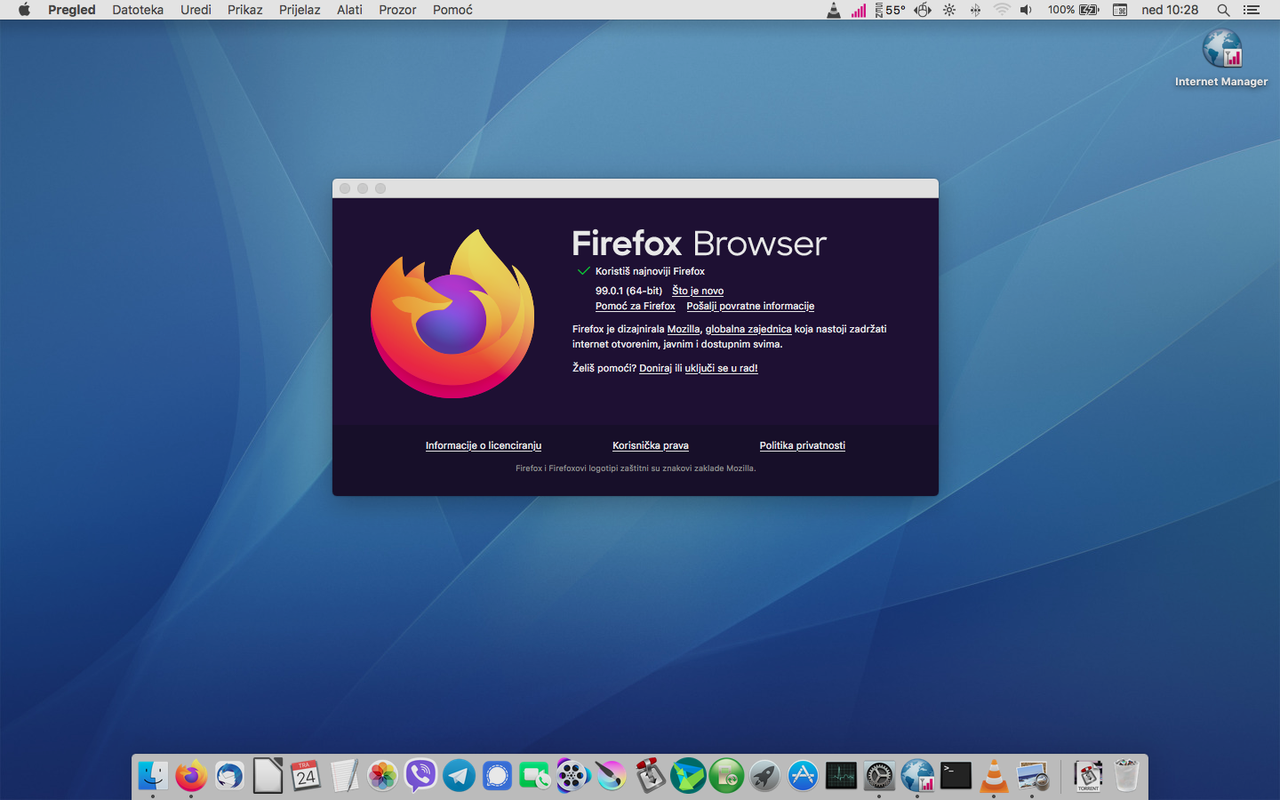Click "Koristiš najnoviji Firefox" status text
The height and width of the screenshot is (800, 1280).
click(650, 271)
